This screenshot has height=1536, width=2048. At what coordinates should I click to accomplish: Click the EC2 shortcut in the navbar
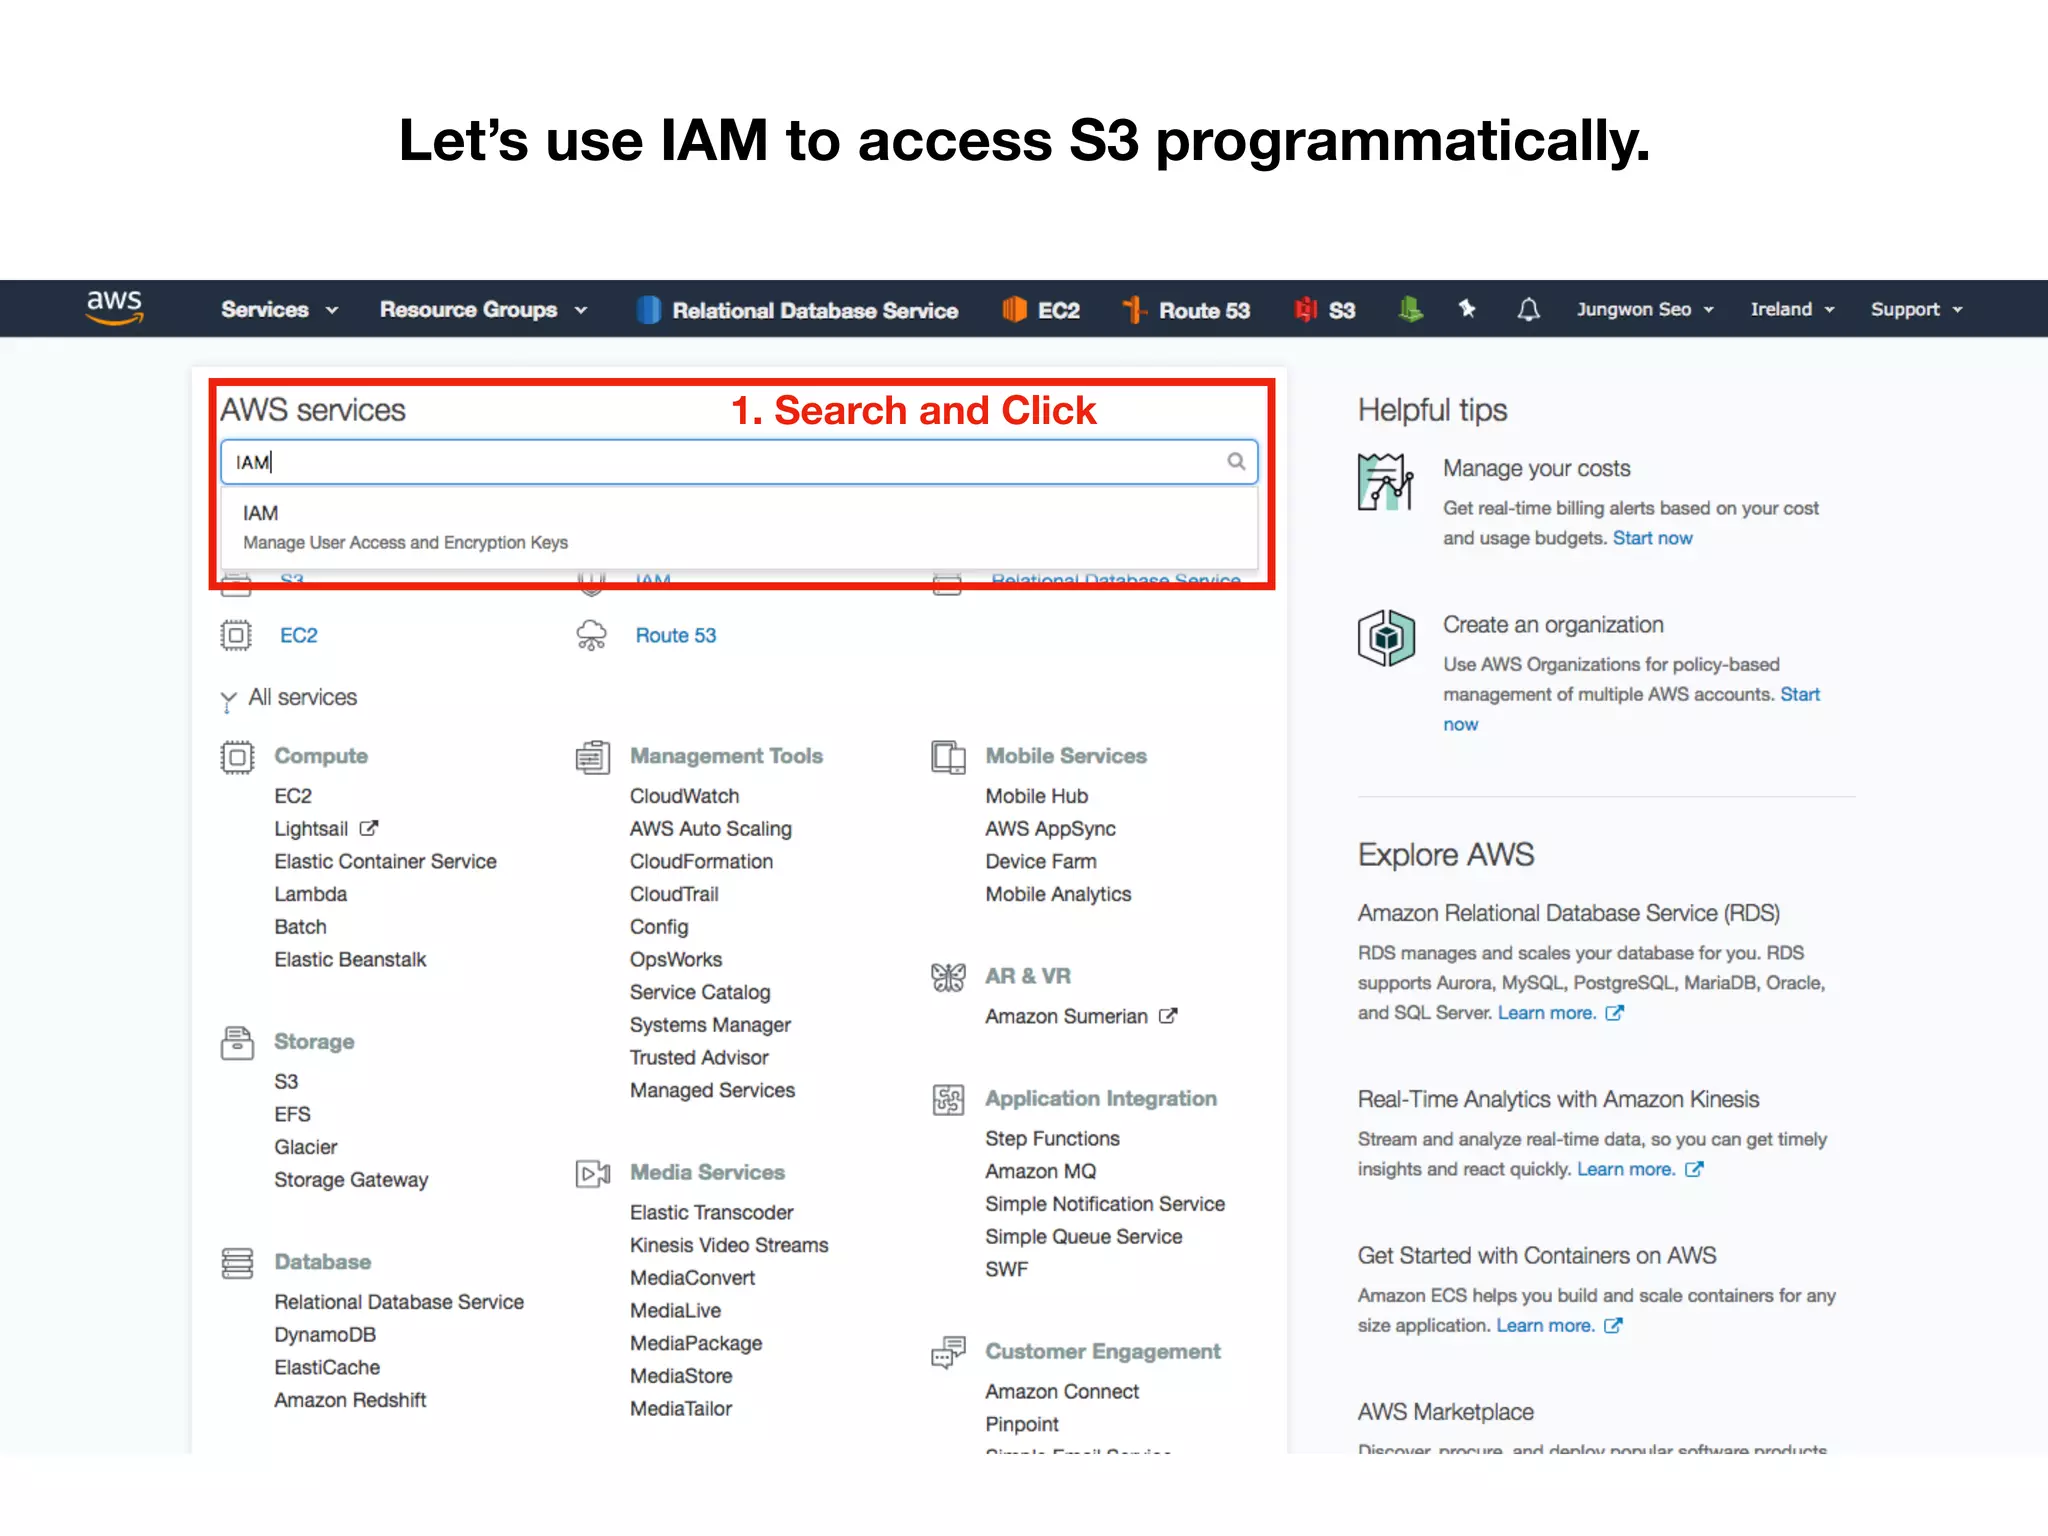[1041, 310]
